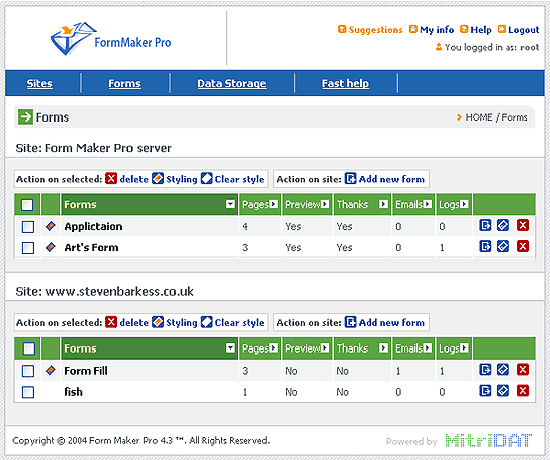550x460 pixels.
Task: Open the Data Storage menu tab
Action: click(x=232, y=83)
